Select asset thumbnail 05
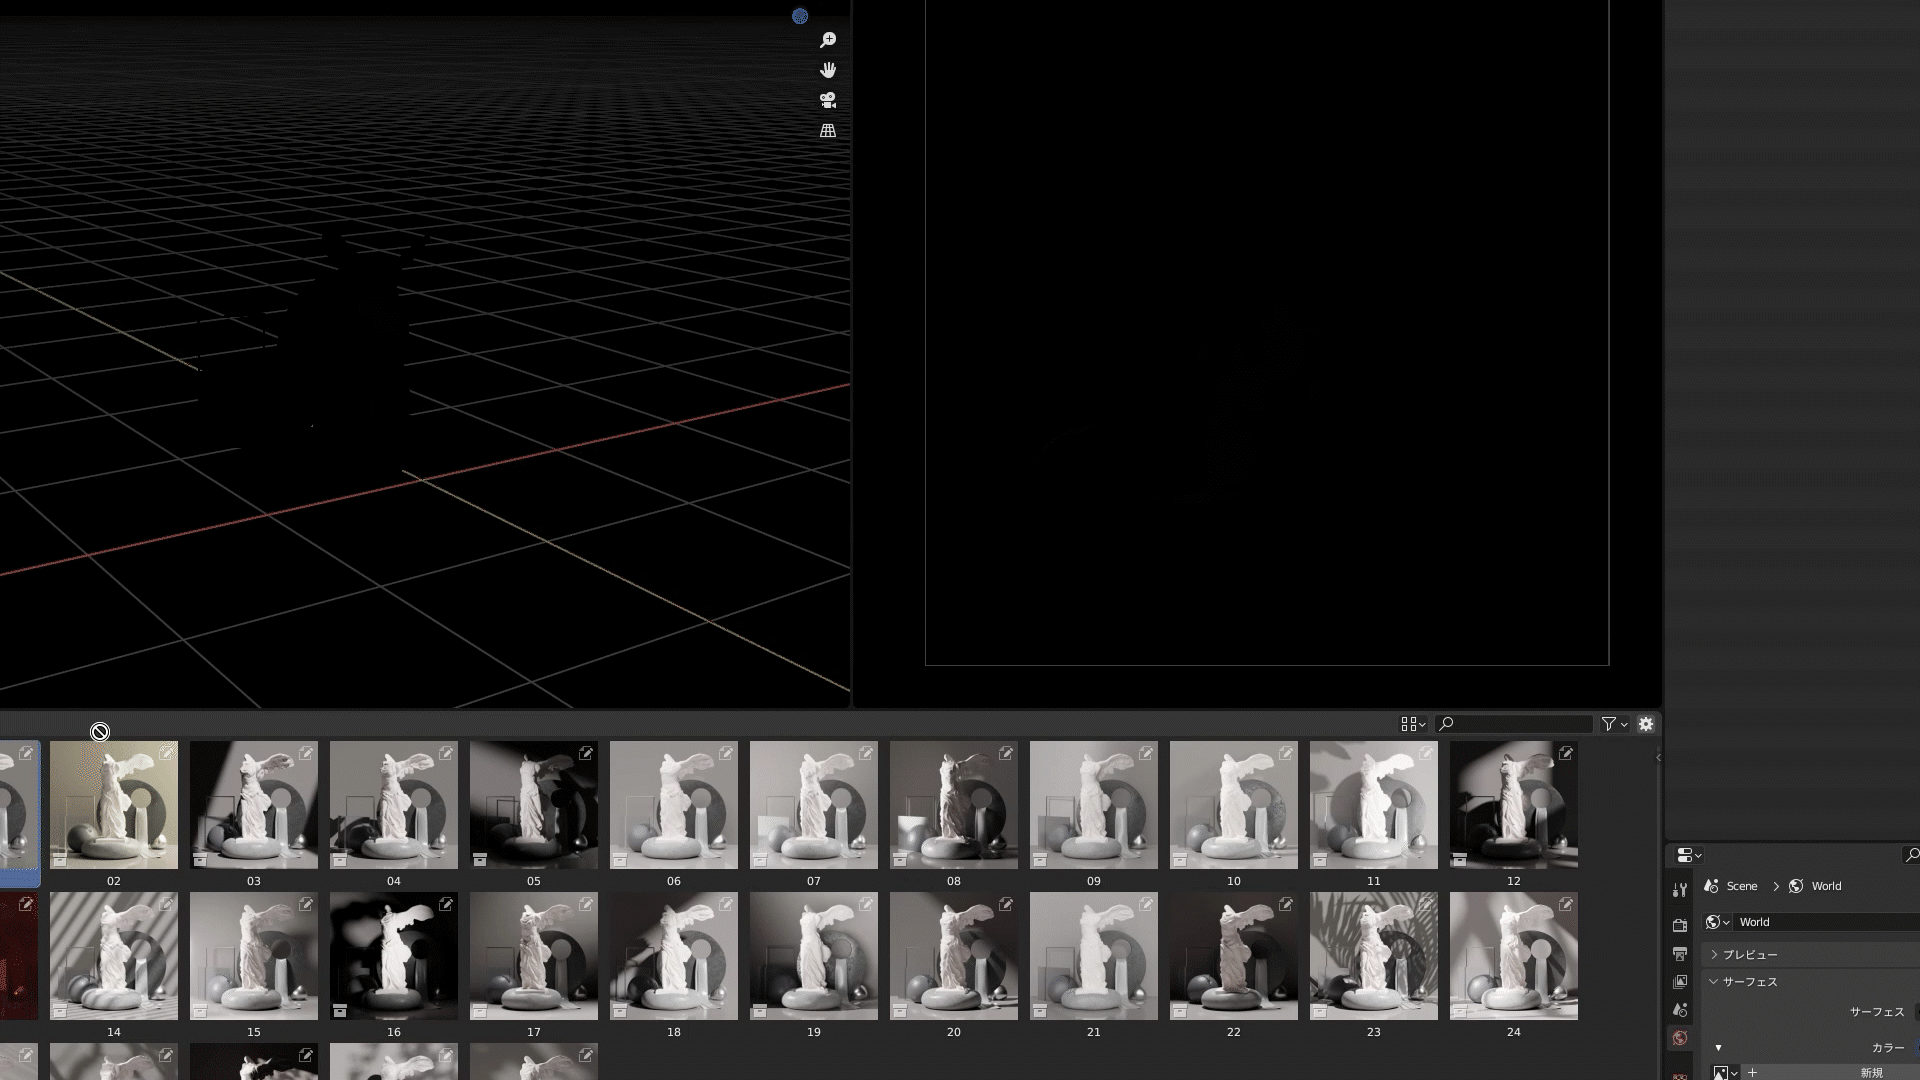Screen dimensions: 1920x1080 pyautogui.click(x=534, y=805)
